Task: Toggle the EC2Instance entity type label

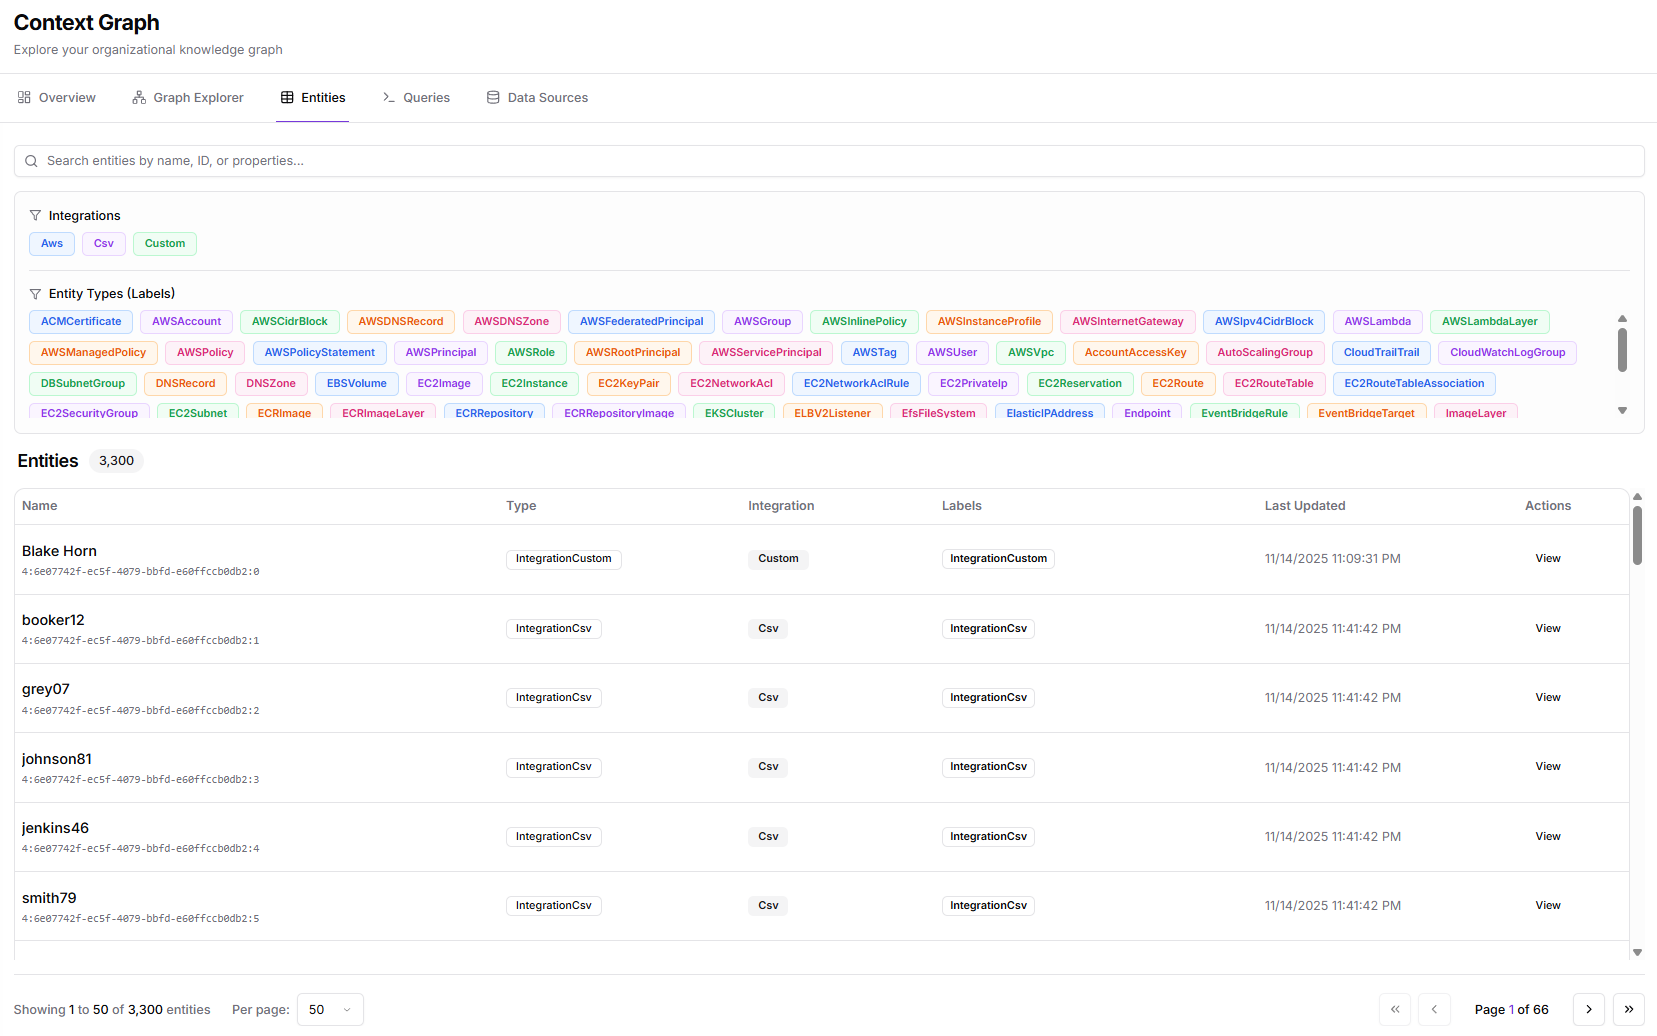Action: [533, 383]
